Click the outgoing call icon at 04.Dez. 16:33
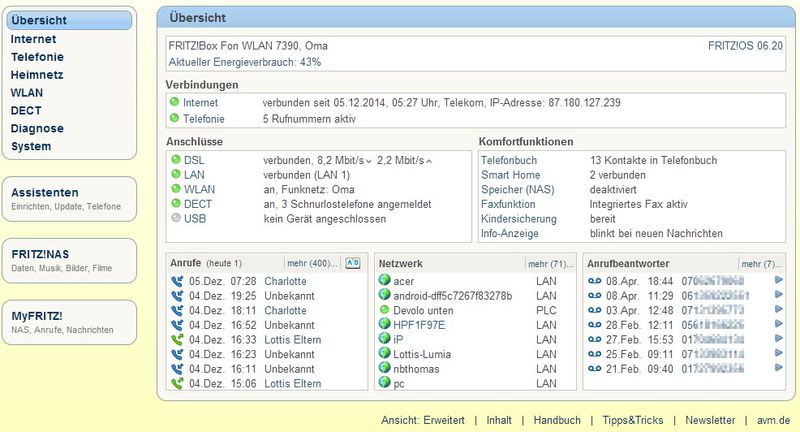Image resolution: width=800 pixels, height=432 pixels. 177,340
